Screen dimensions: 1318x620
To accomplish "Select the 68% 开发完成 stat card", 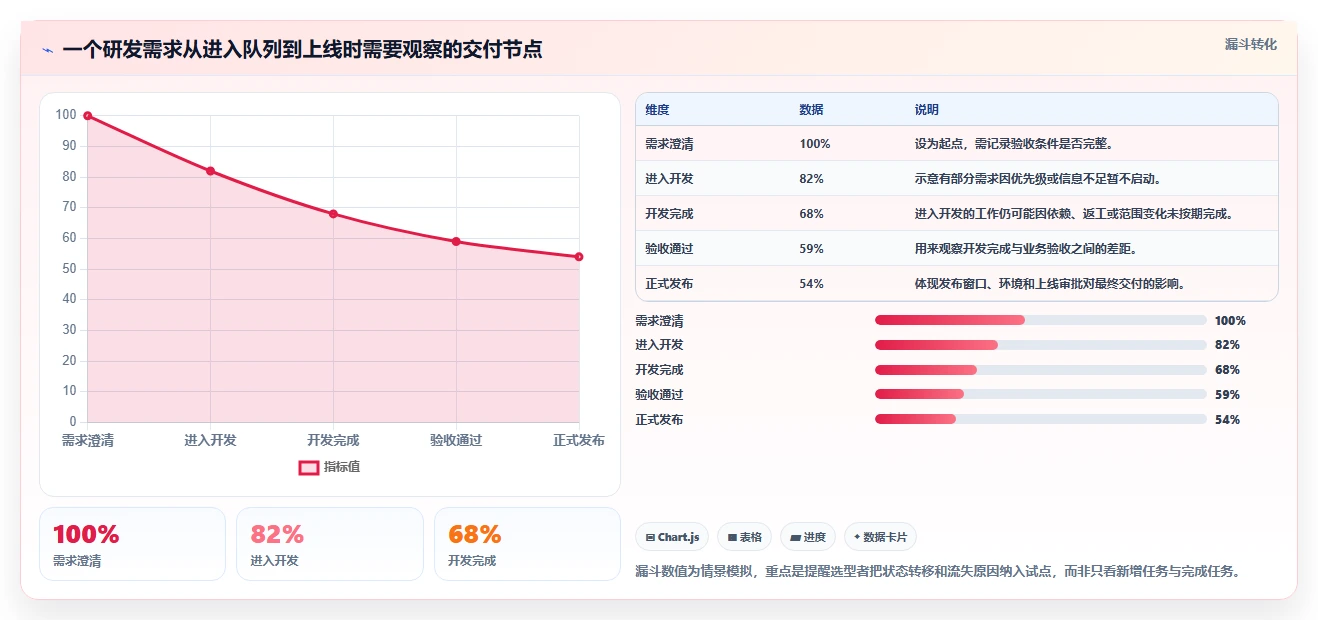I will pos(527,544).
